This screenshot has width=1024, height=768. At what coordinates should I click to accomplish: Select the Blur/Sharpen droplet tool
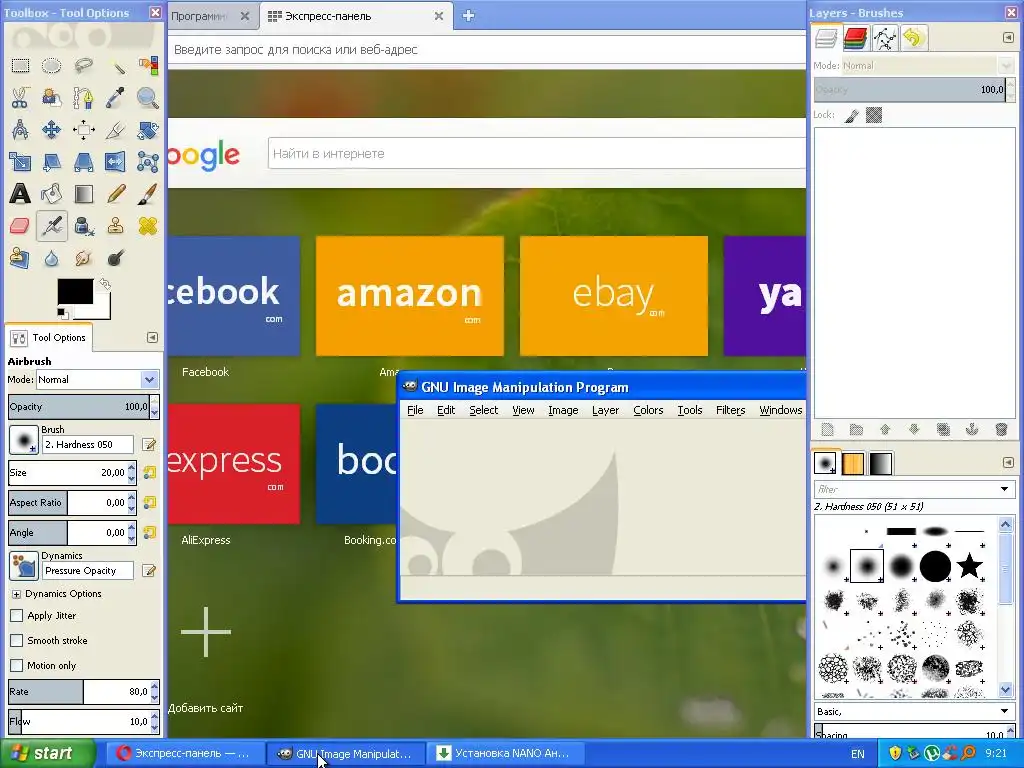tap(52, 258)
